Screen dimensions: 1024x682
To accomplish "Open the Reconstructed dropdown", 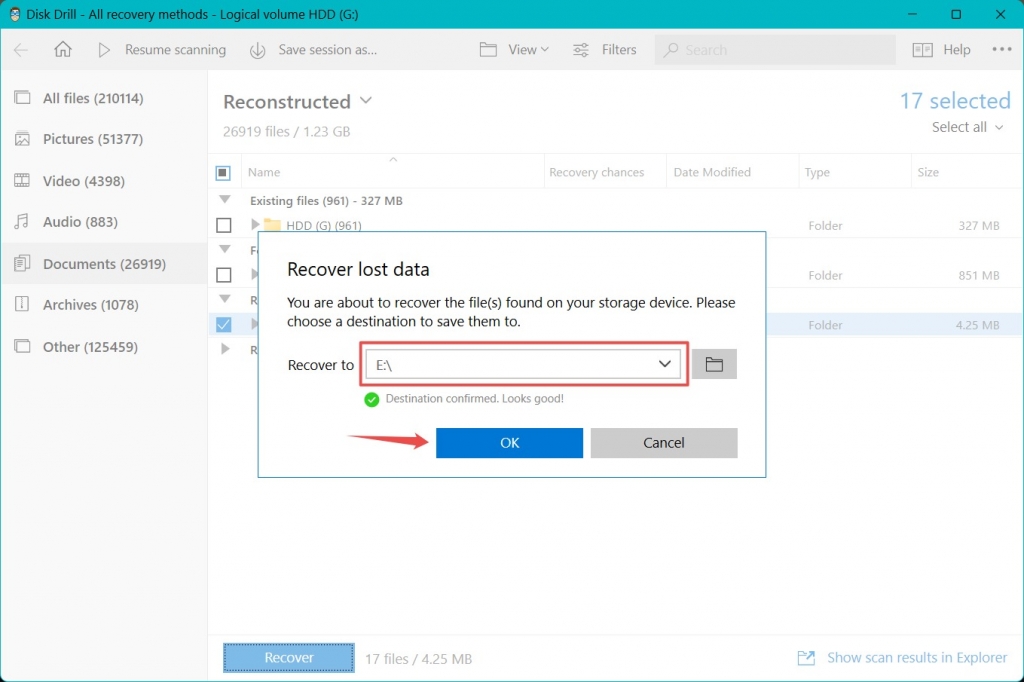I will [366, 101].
